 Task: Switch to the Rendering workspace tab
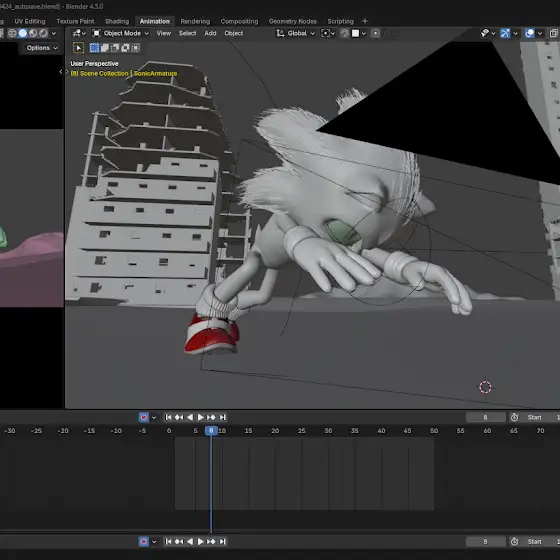click(x=195, y=21)
